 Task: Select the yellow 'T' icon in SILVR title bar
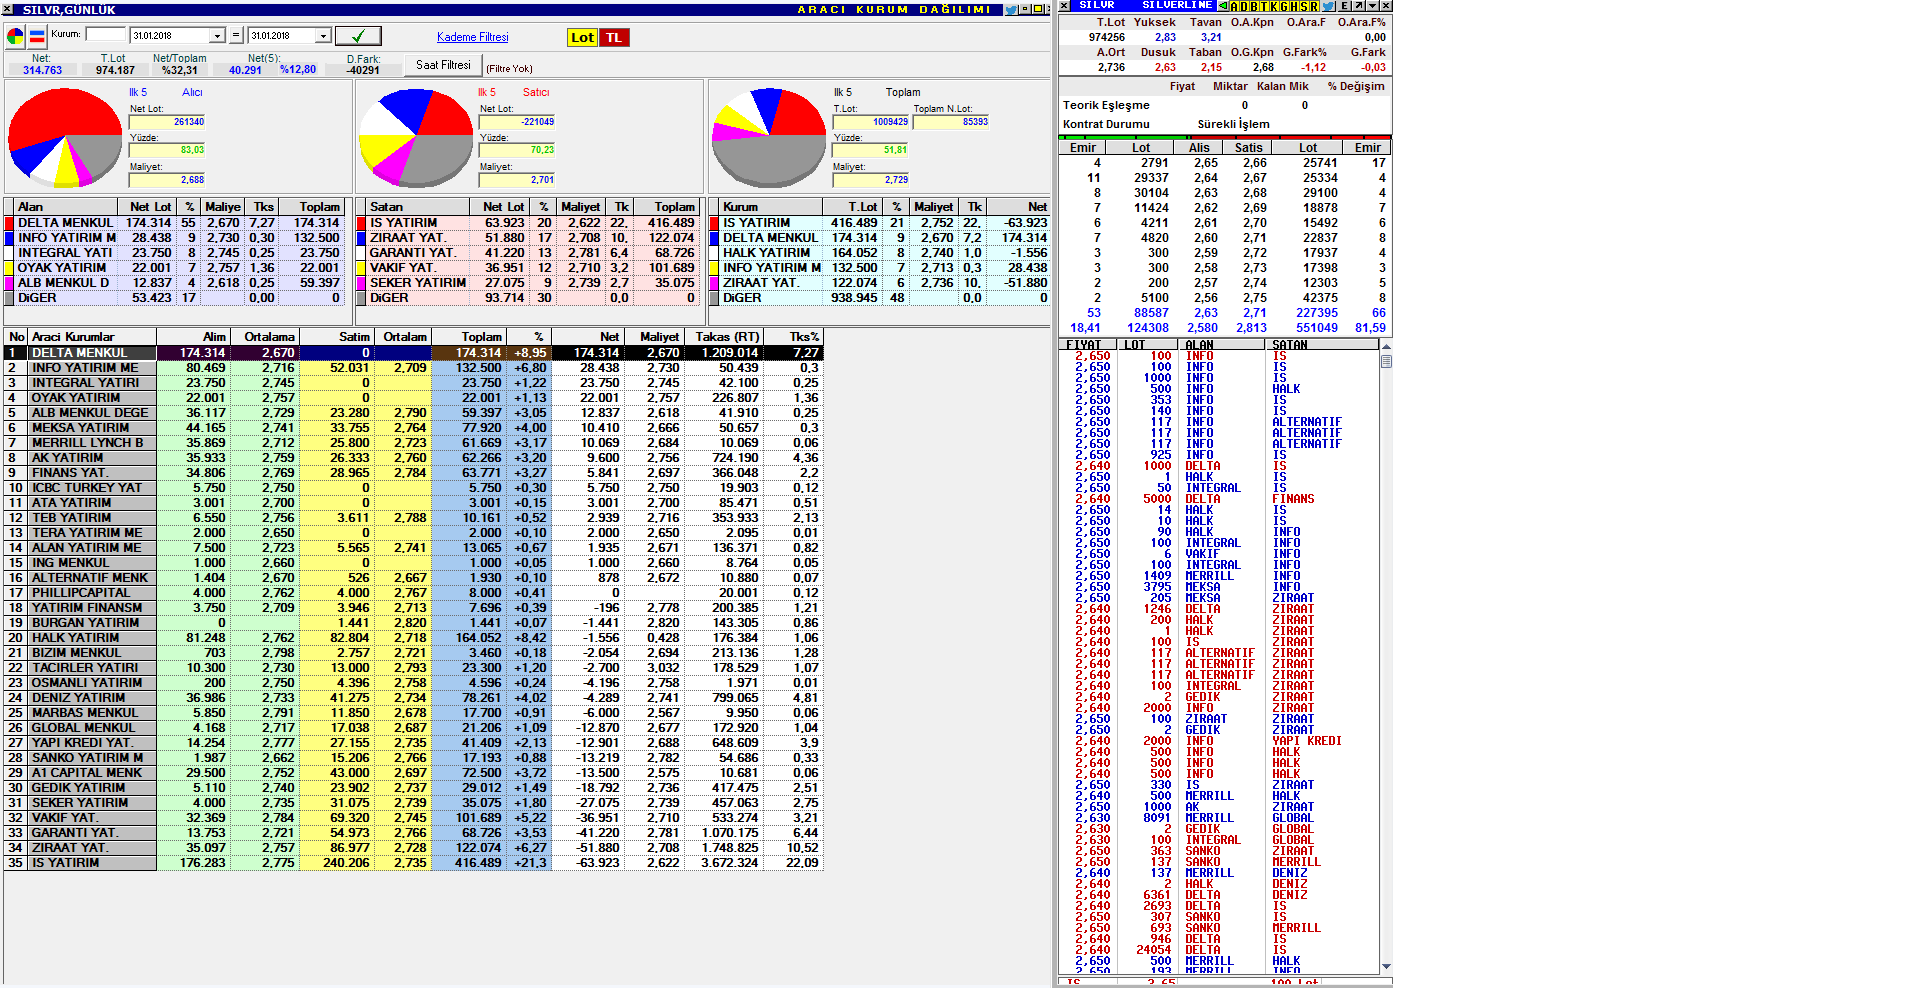tap(1264, 5)
